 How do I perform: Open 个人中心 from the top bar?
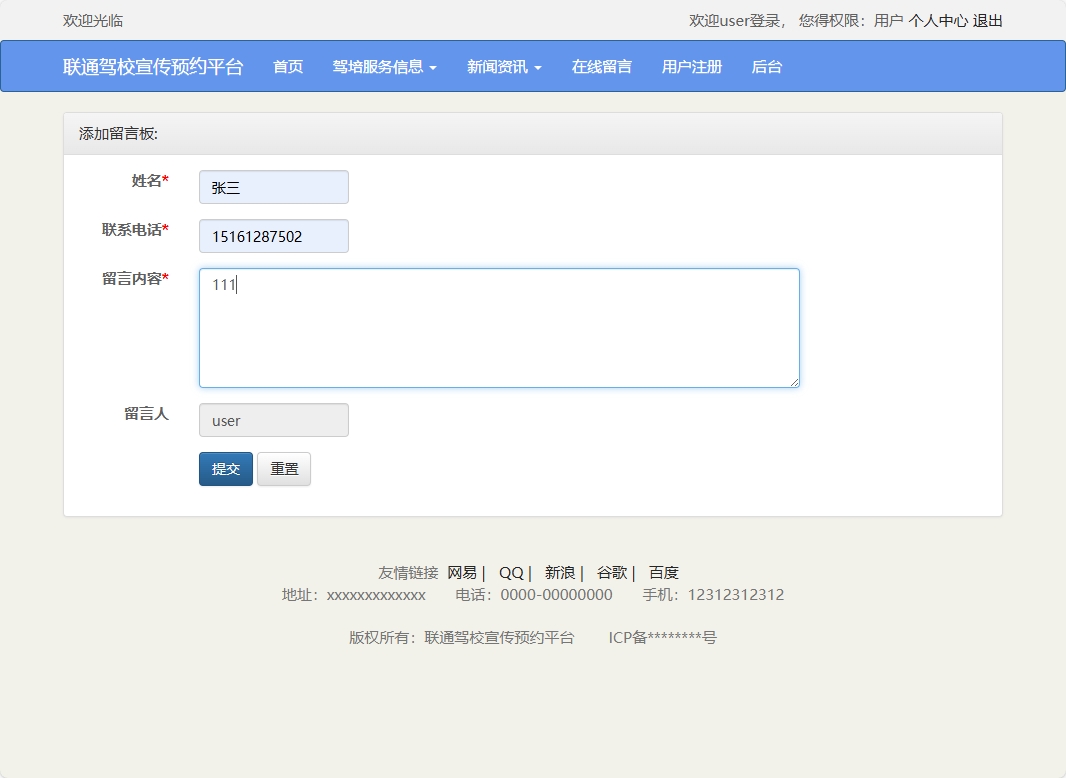click(936, 20)
